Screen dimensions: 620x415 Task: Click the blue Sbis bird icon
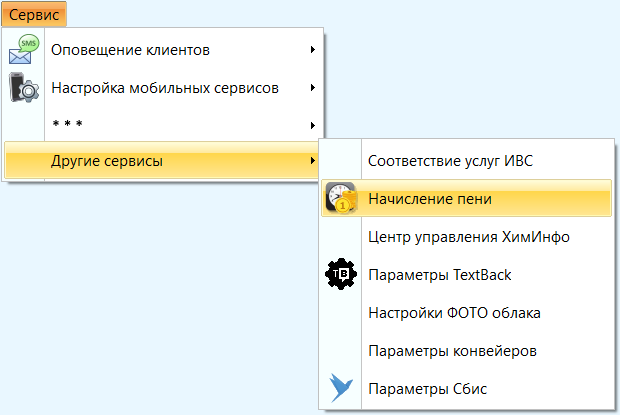341,388
